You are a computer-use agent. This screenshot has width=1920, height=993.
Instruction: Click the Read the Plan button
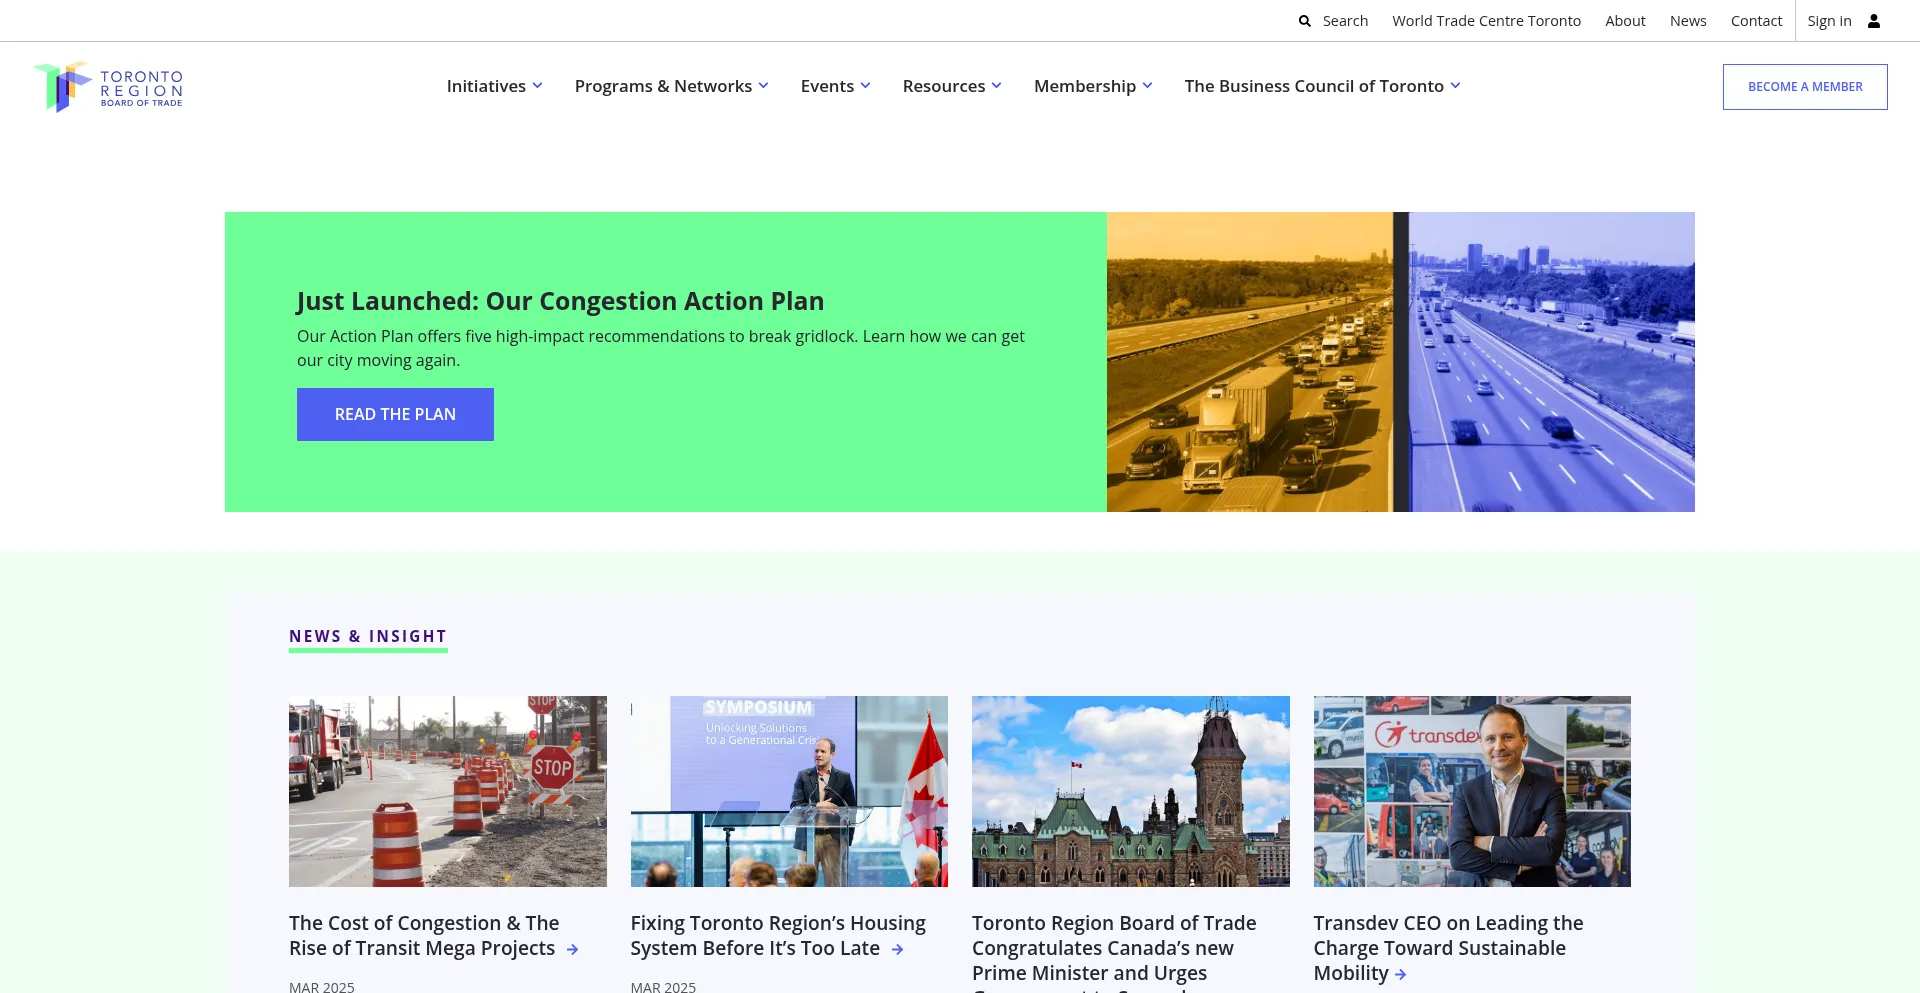pyautogui.click(x=395, y=414)
